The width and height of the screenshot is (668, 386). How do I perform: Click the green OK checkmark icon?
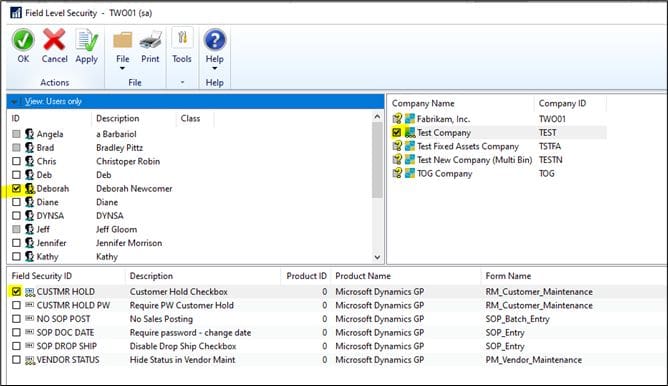pos(23,40)
